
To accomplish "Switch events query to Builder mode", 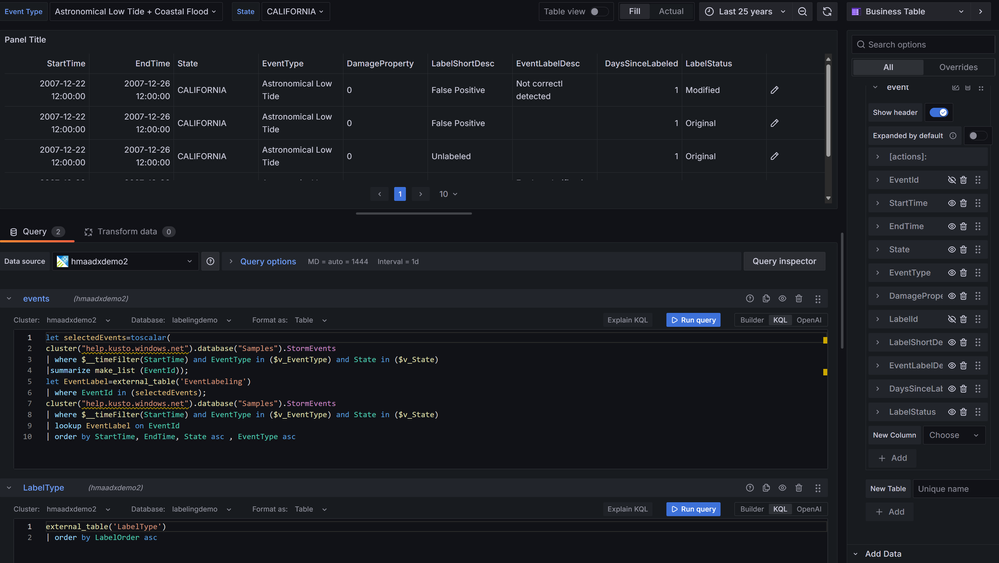I will (x=752, y=320).
